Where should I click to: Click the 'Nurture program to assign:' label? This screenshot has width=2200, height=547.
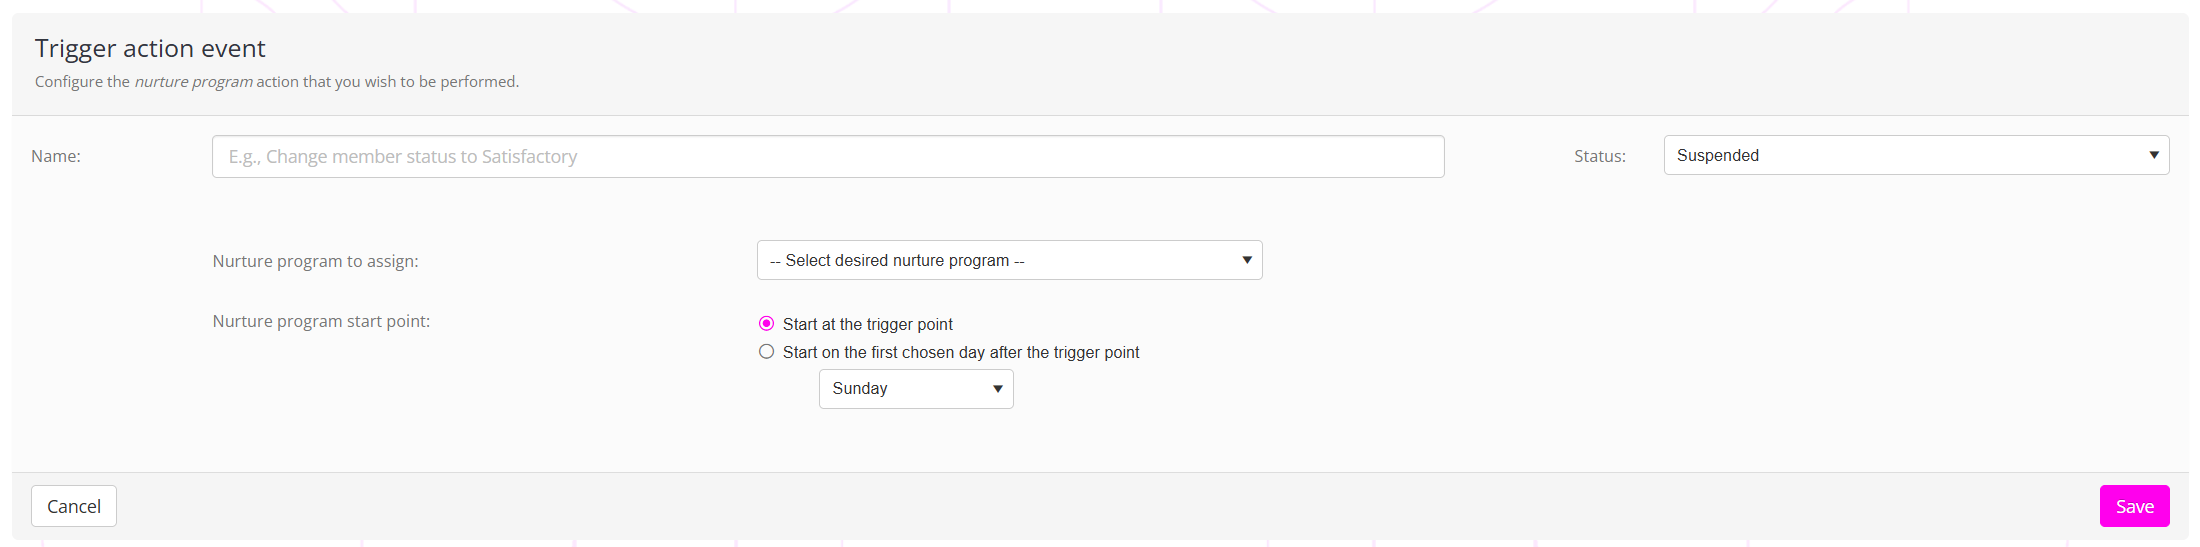(315, 261)
